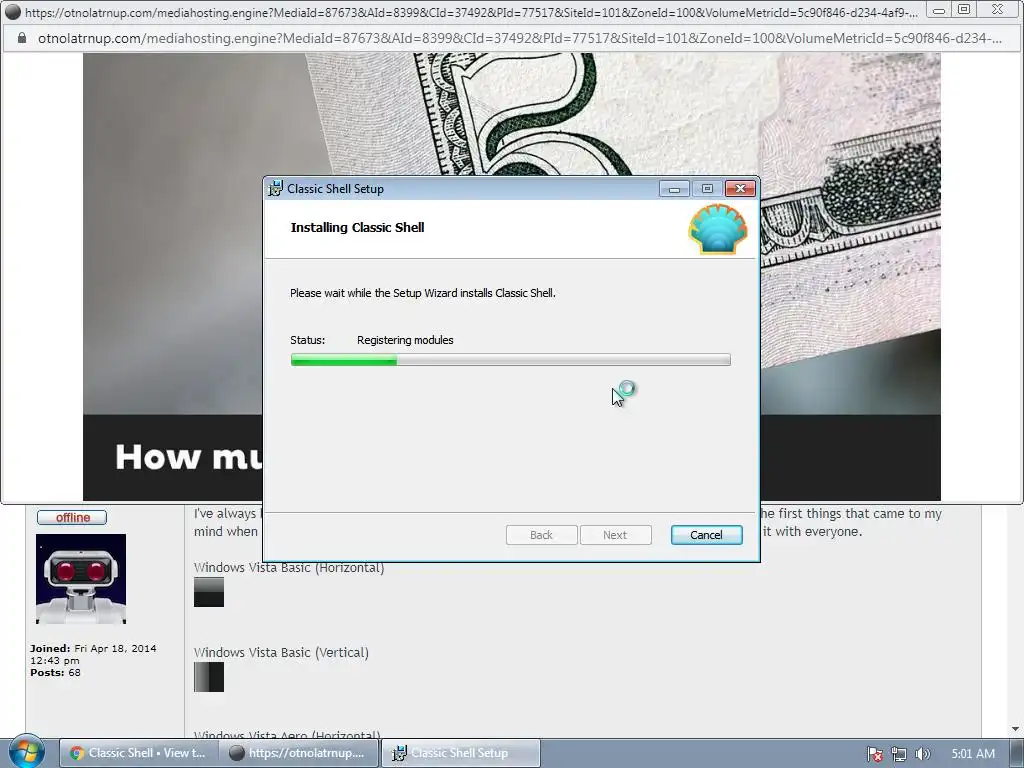The width and height of the screenshot is (1024, 768).
Task: Maximize the Classic Shell Setup dialog
Action: (707, 189)
